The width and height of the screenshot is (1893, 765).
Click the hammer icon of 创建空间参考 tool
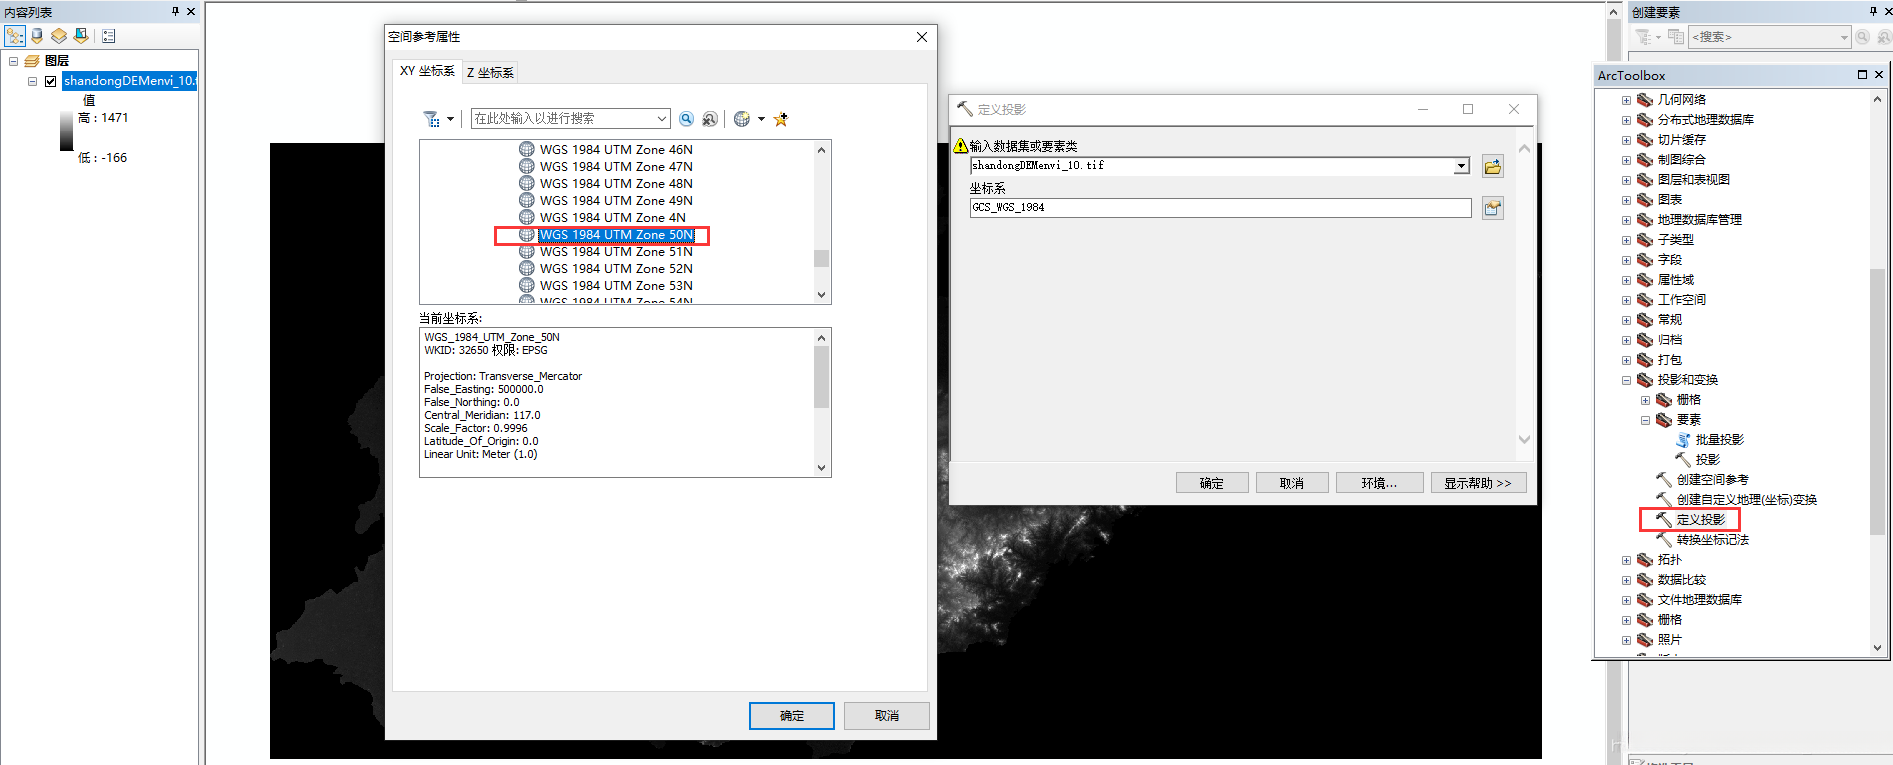tap(1664, 479)
